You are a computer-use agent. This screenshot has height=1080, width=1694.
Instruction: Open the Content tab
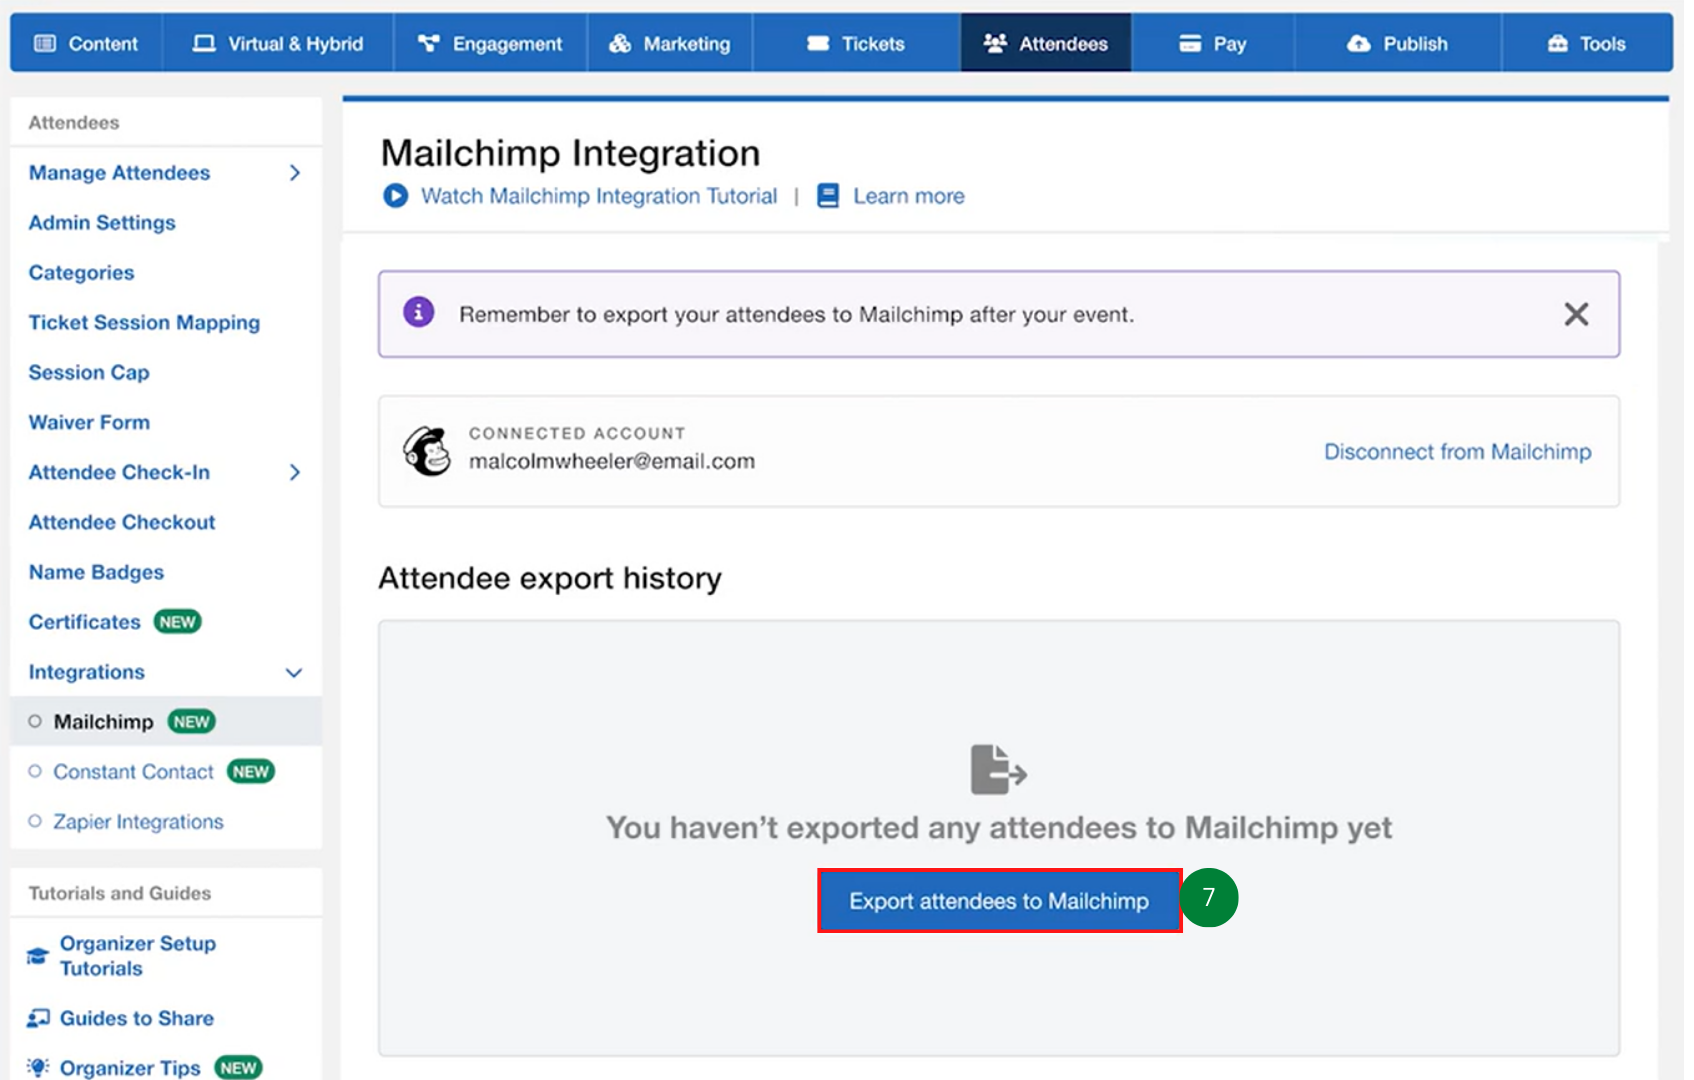[x=86, y=43]
